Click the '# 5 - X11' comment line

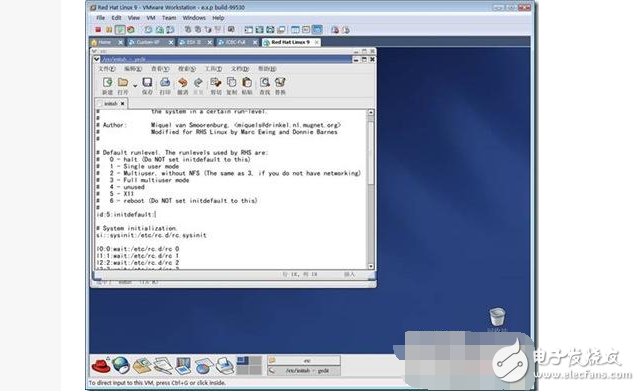coord(116,194)
